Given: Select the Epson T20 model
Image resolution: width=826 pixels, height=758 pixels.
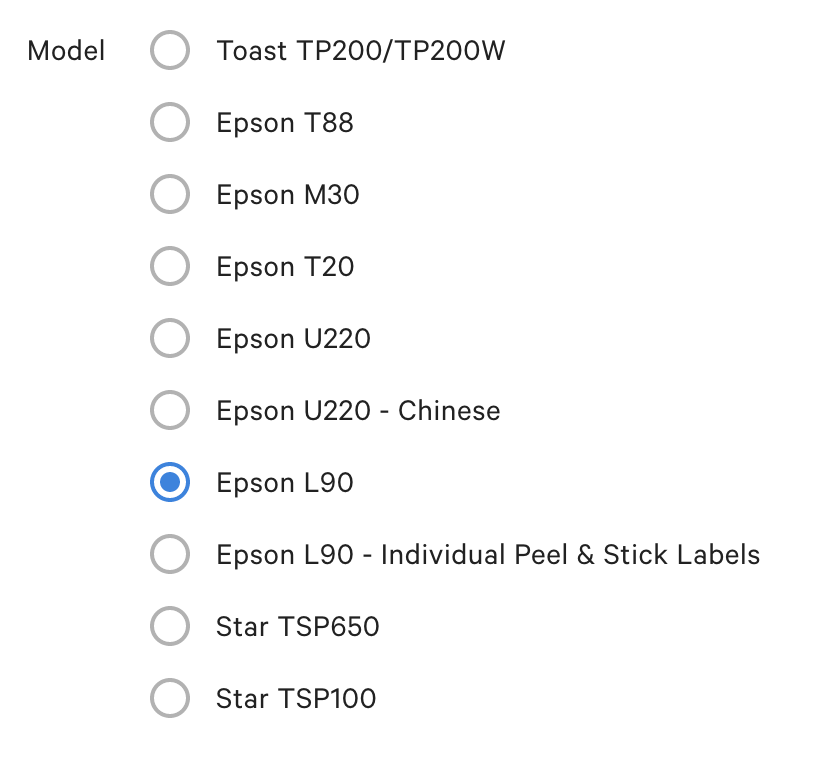Looking at the screenshot, I should click(170, 266).
